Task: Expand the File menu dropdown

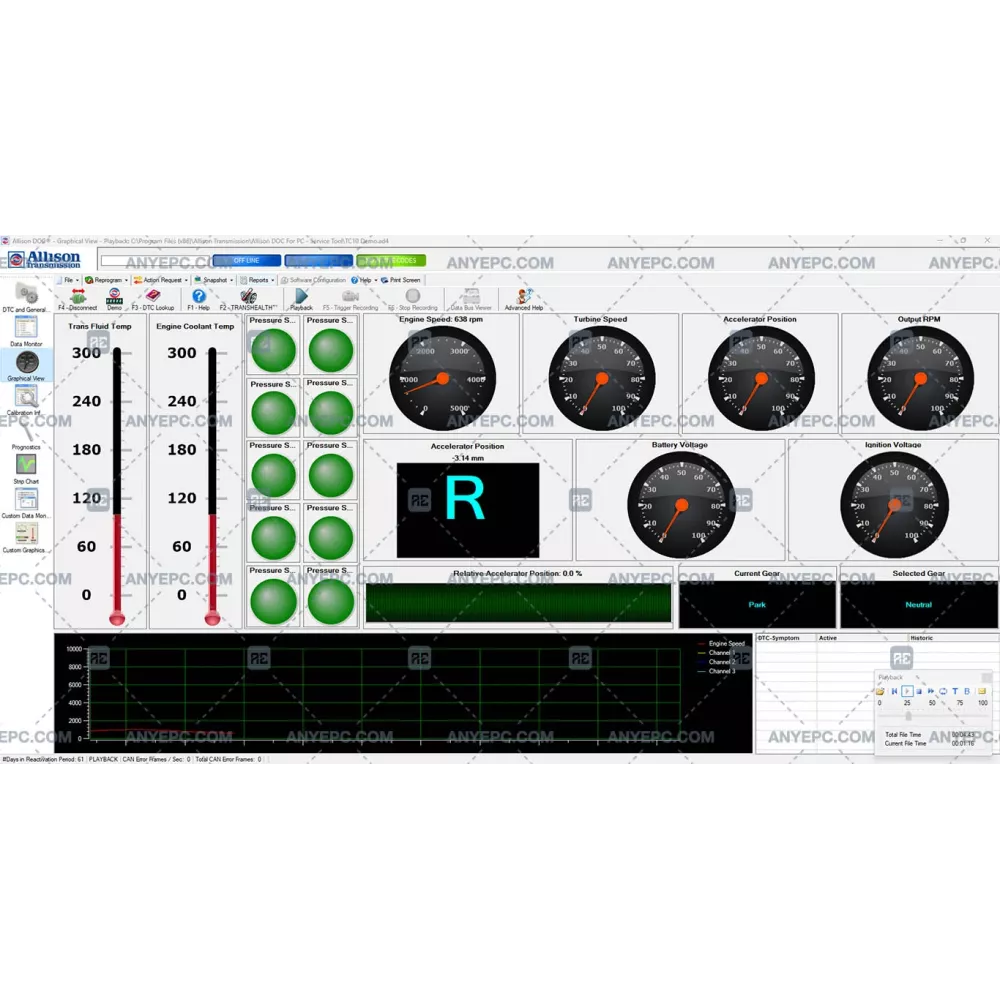Action: coord(68,280)
